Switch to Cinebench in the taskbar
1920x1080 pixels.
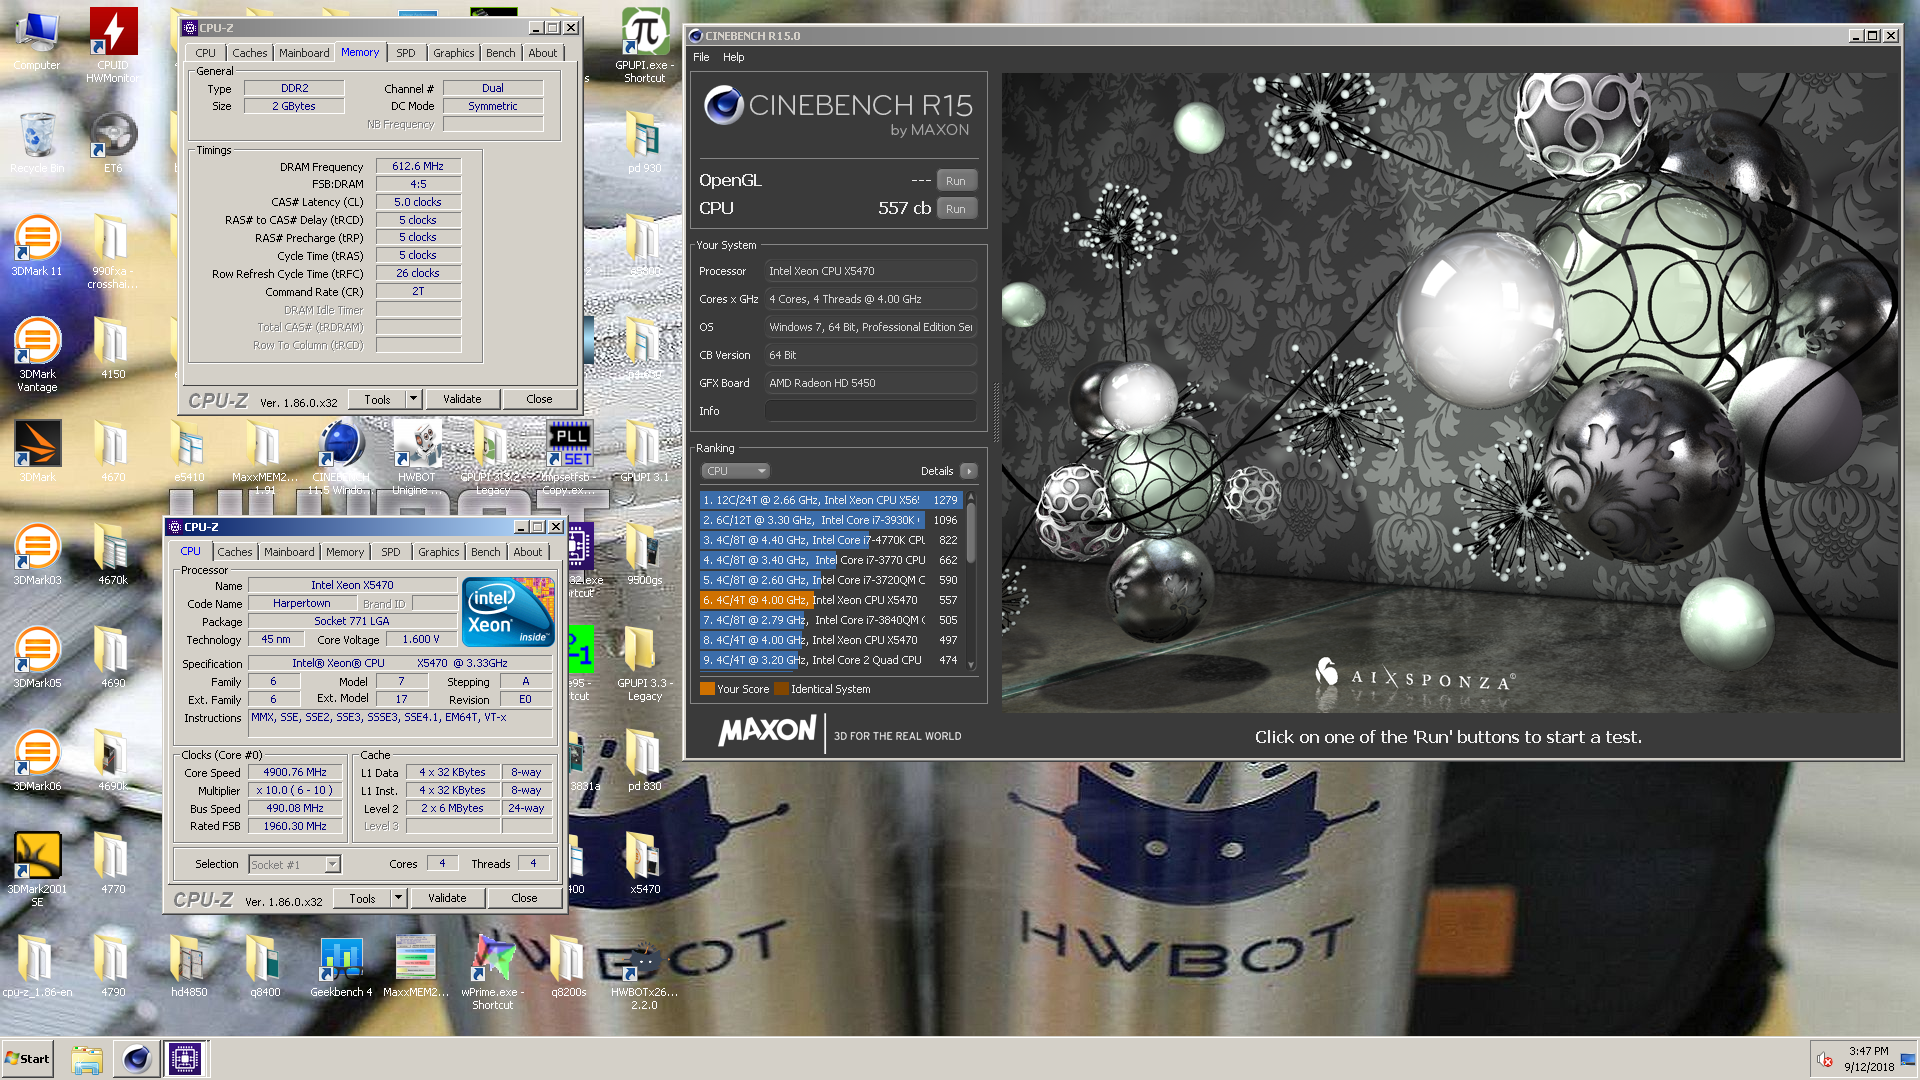click(136, 1059)
